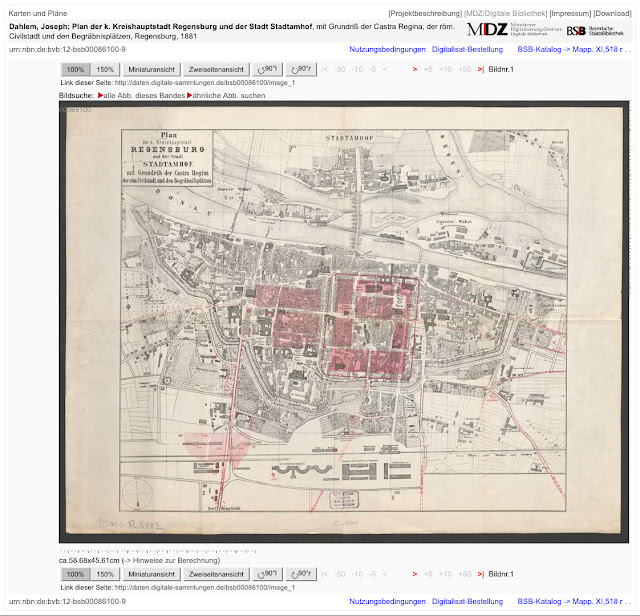Skip forward +5 pages, top toolbar
The image size is (640, 616).
[428, 69]
